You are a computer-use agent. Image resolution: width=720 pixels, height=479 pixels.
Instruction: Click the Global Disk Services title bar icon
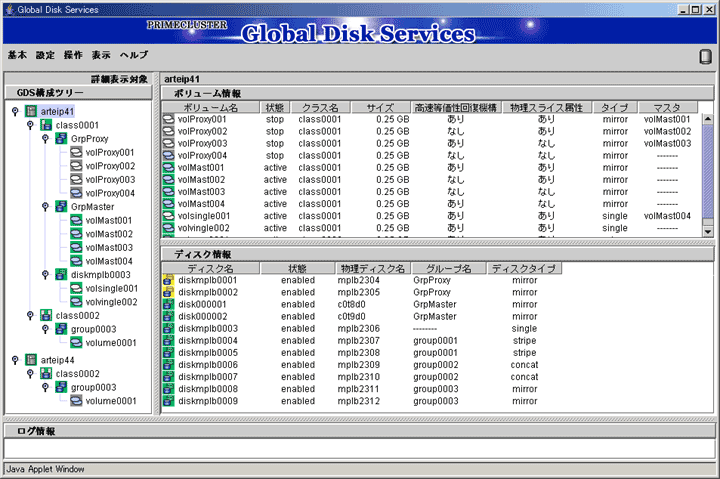click(x=10, y=9)
